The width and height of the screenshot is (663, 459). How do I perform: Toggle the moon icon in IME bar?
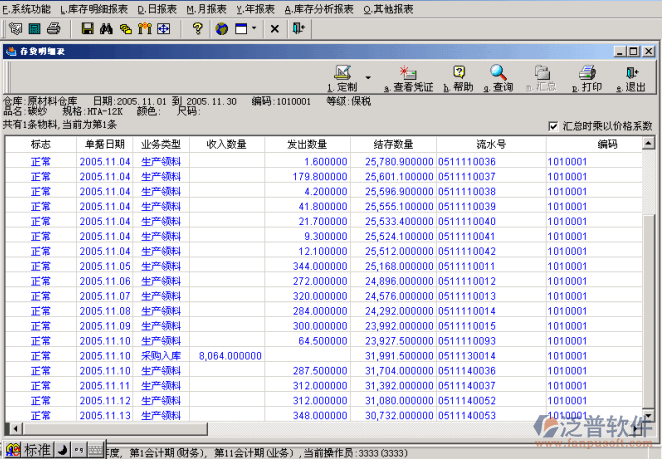[x=62, y=450]
